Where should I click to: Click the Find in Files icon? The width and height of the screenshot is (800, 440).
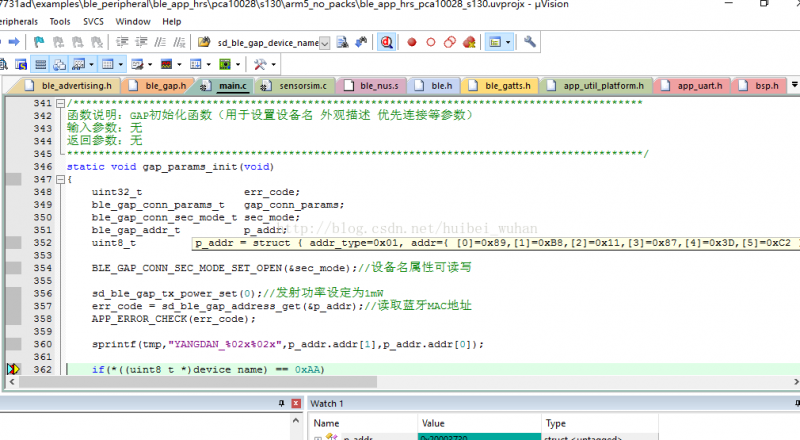342,43
